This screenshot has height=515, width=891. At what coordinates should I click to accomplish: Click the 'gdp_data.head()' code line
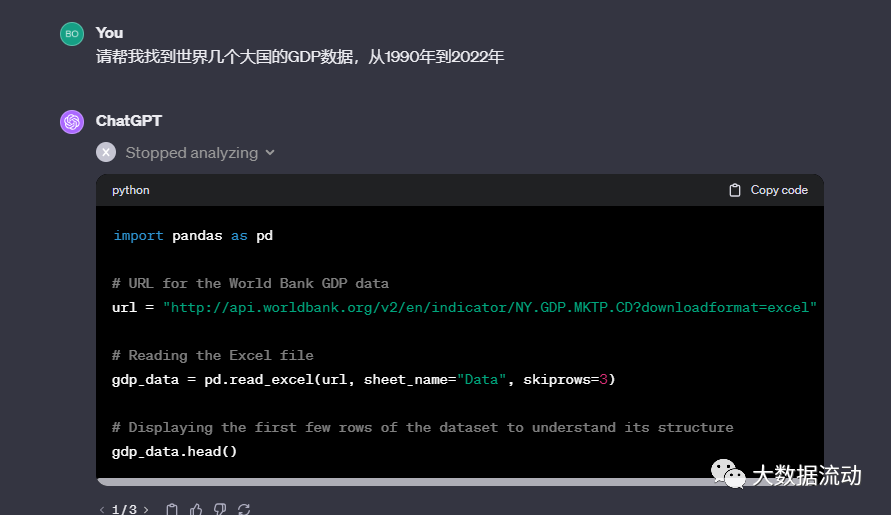pos(174,451)
